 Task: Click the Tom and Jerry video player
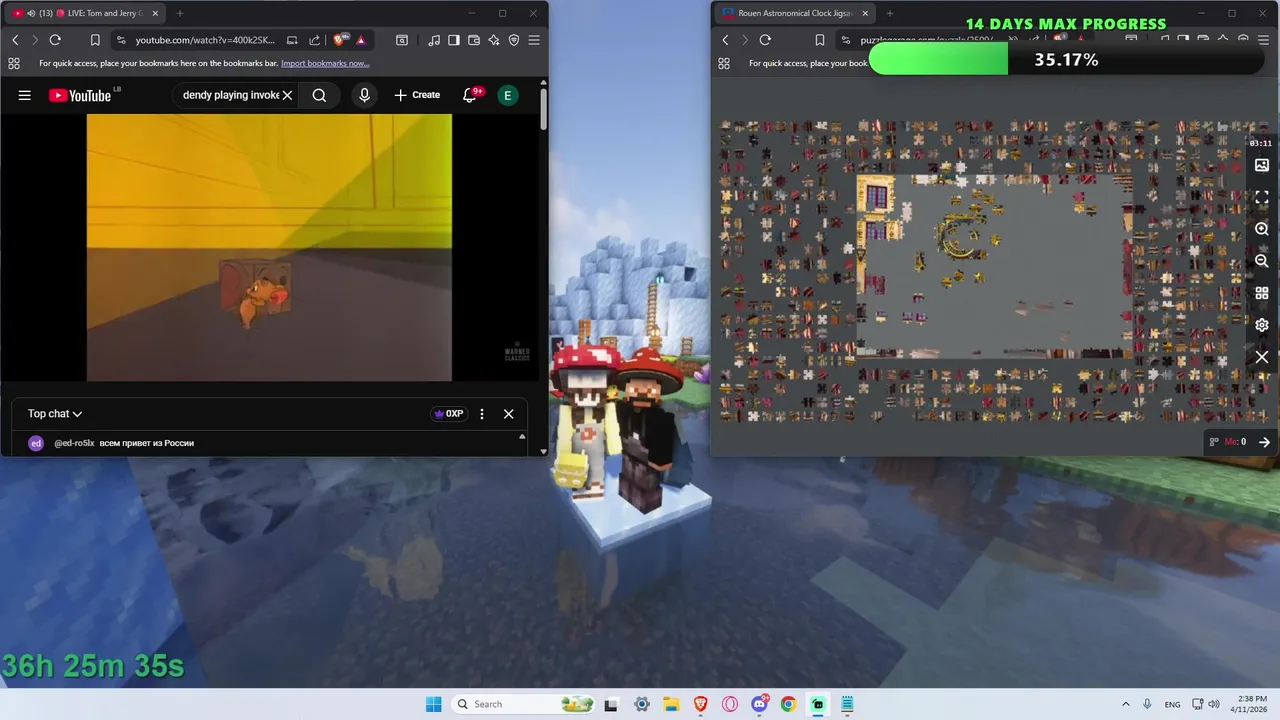[x=269, y=247]
